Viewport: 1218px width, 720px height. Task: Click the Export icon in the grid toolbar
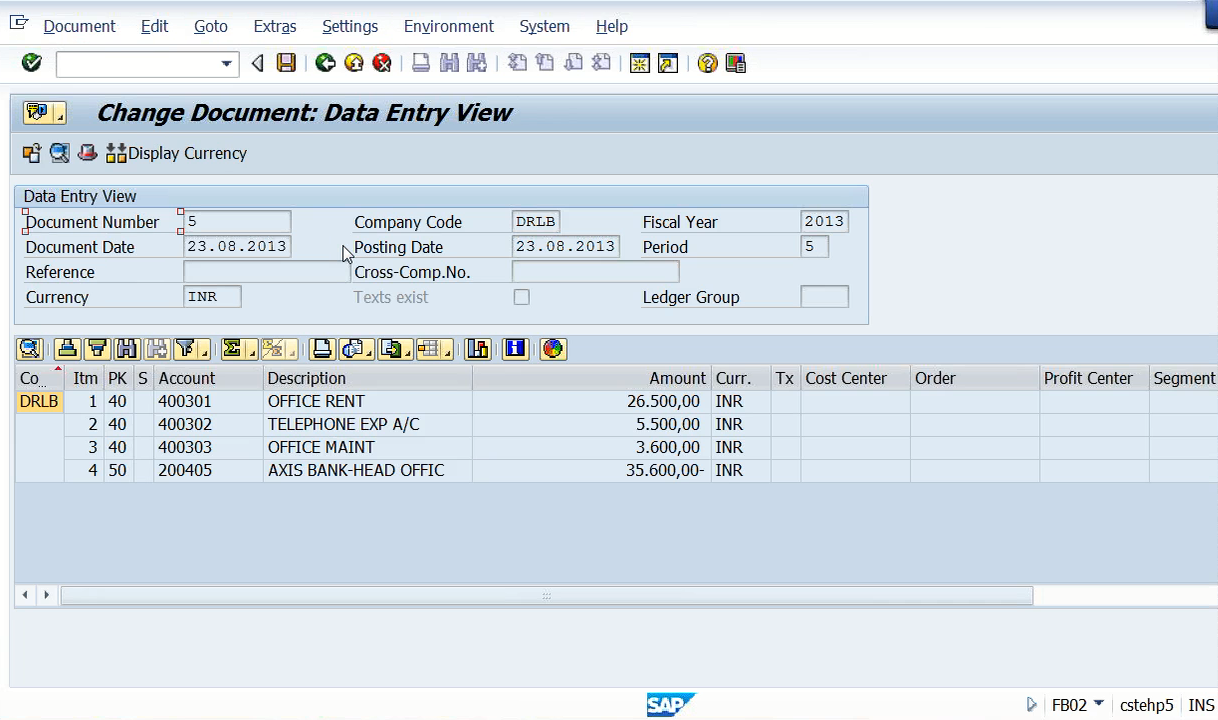(391, 348)
